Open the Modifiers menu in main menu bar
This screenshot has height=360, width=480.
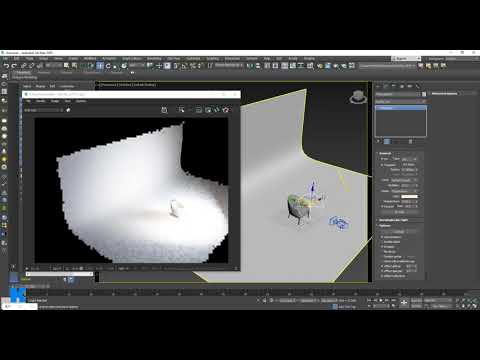(x=90, y=58)
